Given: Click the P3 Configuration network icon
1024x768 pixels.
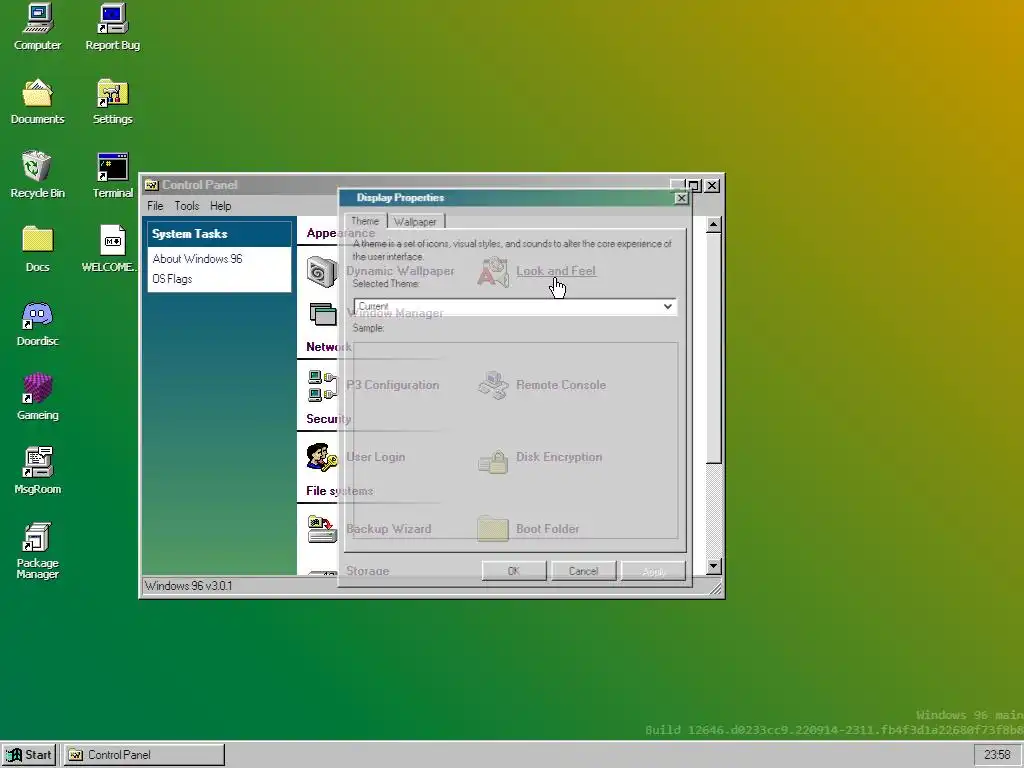Looking at the screenshot, I should pyautogui.click(x=322, y=385).
